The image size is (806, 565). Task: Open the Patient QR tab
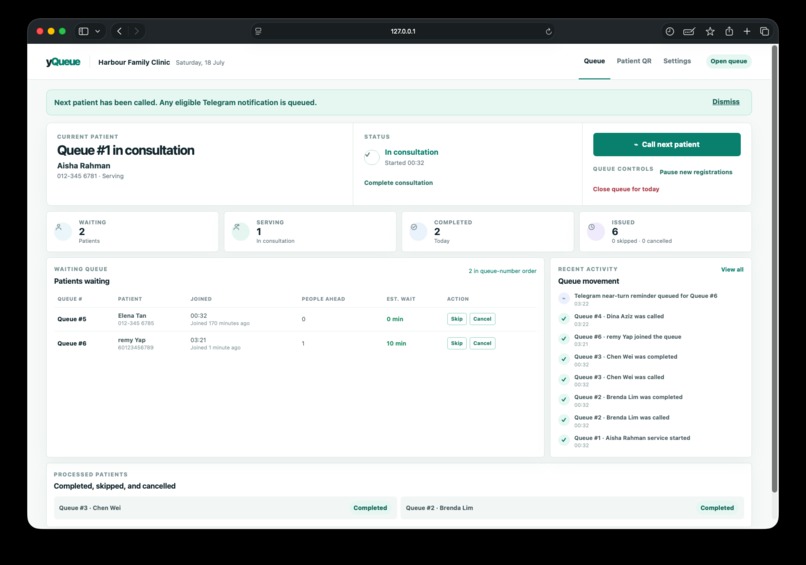tap(634, 61)
